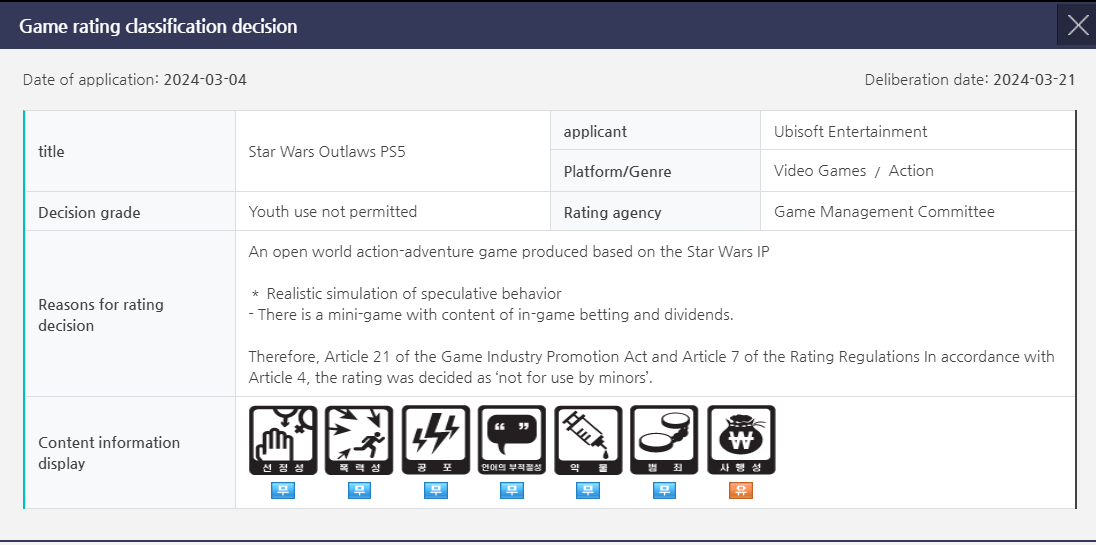Click the title value Star Wars Outlaws PS5
Viewport: 1096px width, 545px height.
tap(327, 152)
